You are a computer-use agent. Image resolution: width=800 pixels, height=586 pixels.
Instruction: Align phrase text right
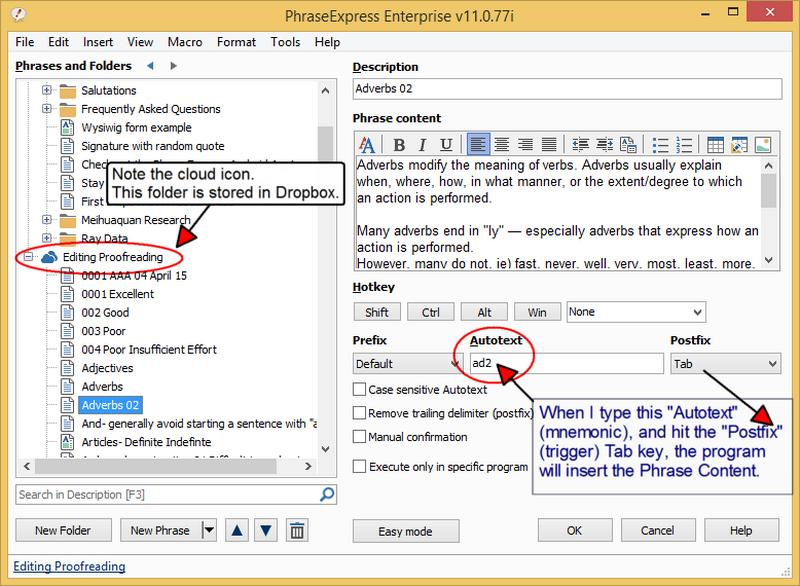pos(525,145)
